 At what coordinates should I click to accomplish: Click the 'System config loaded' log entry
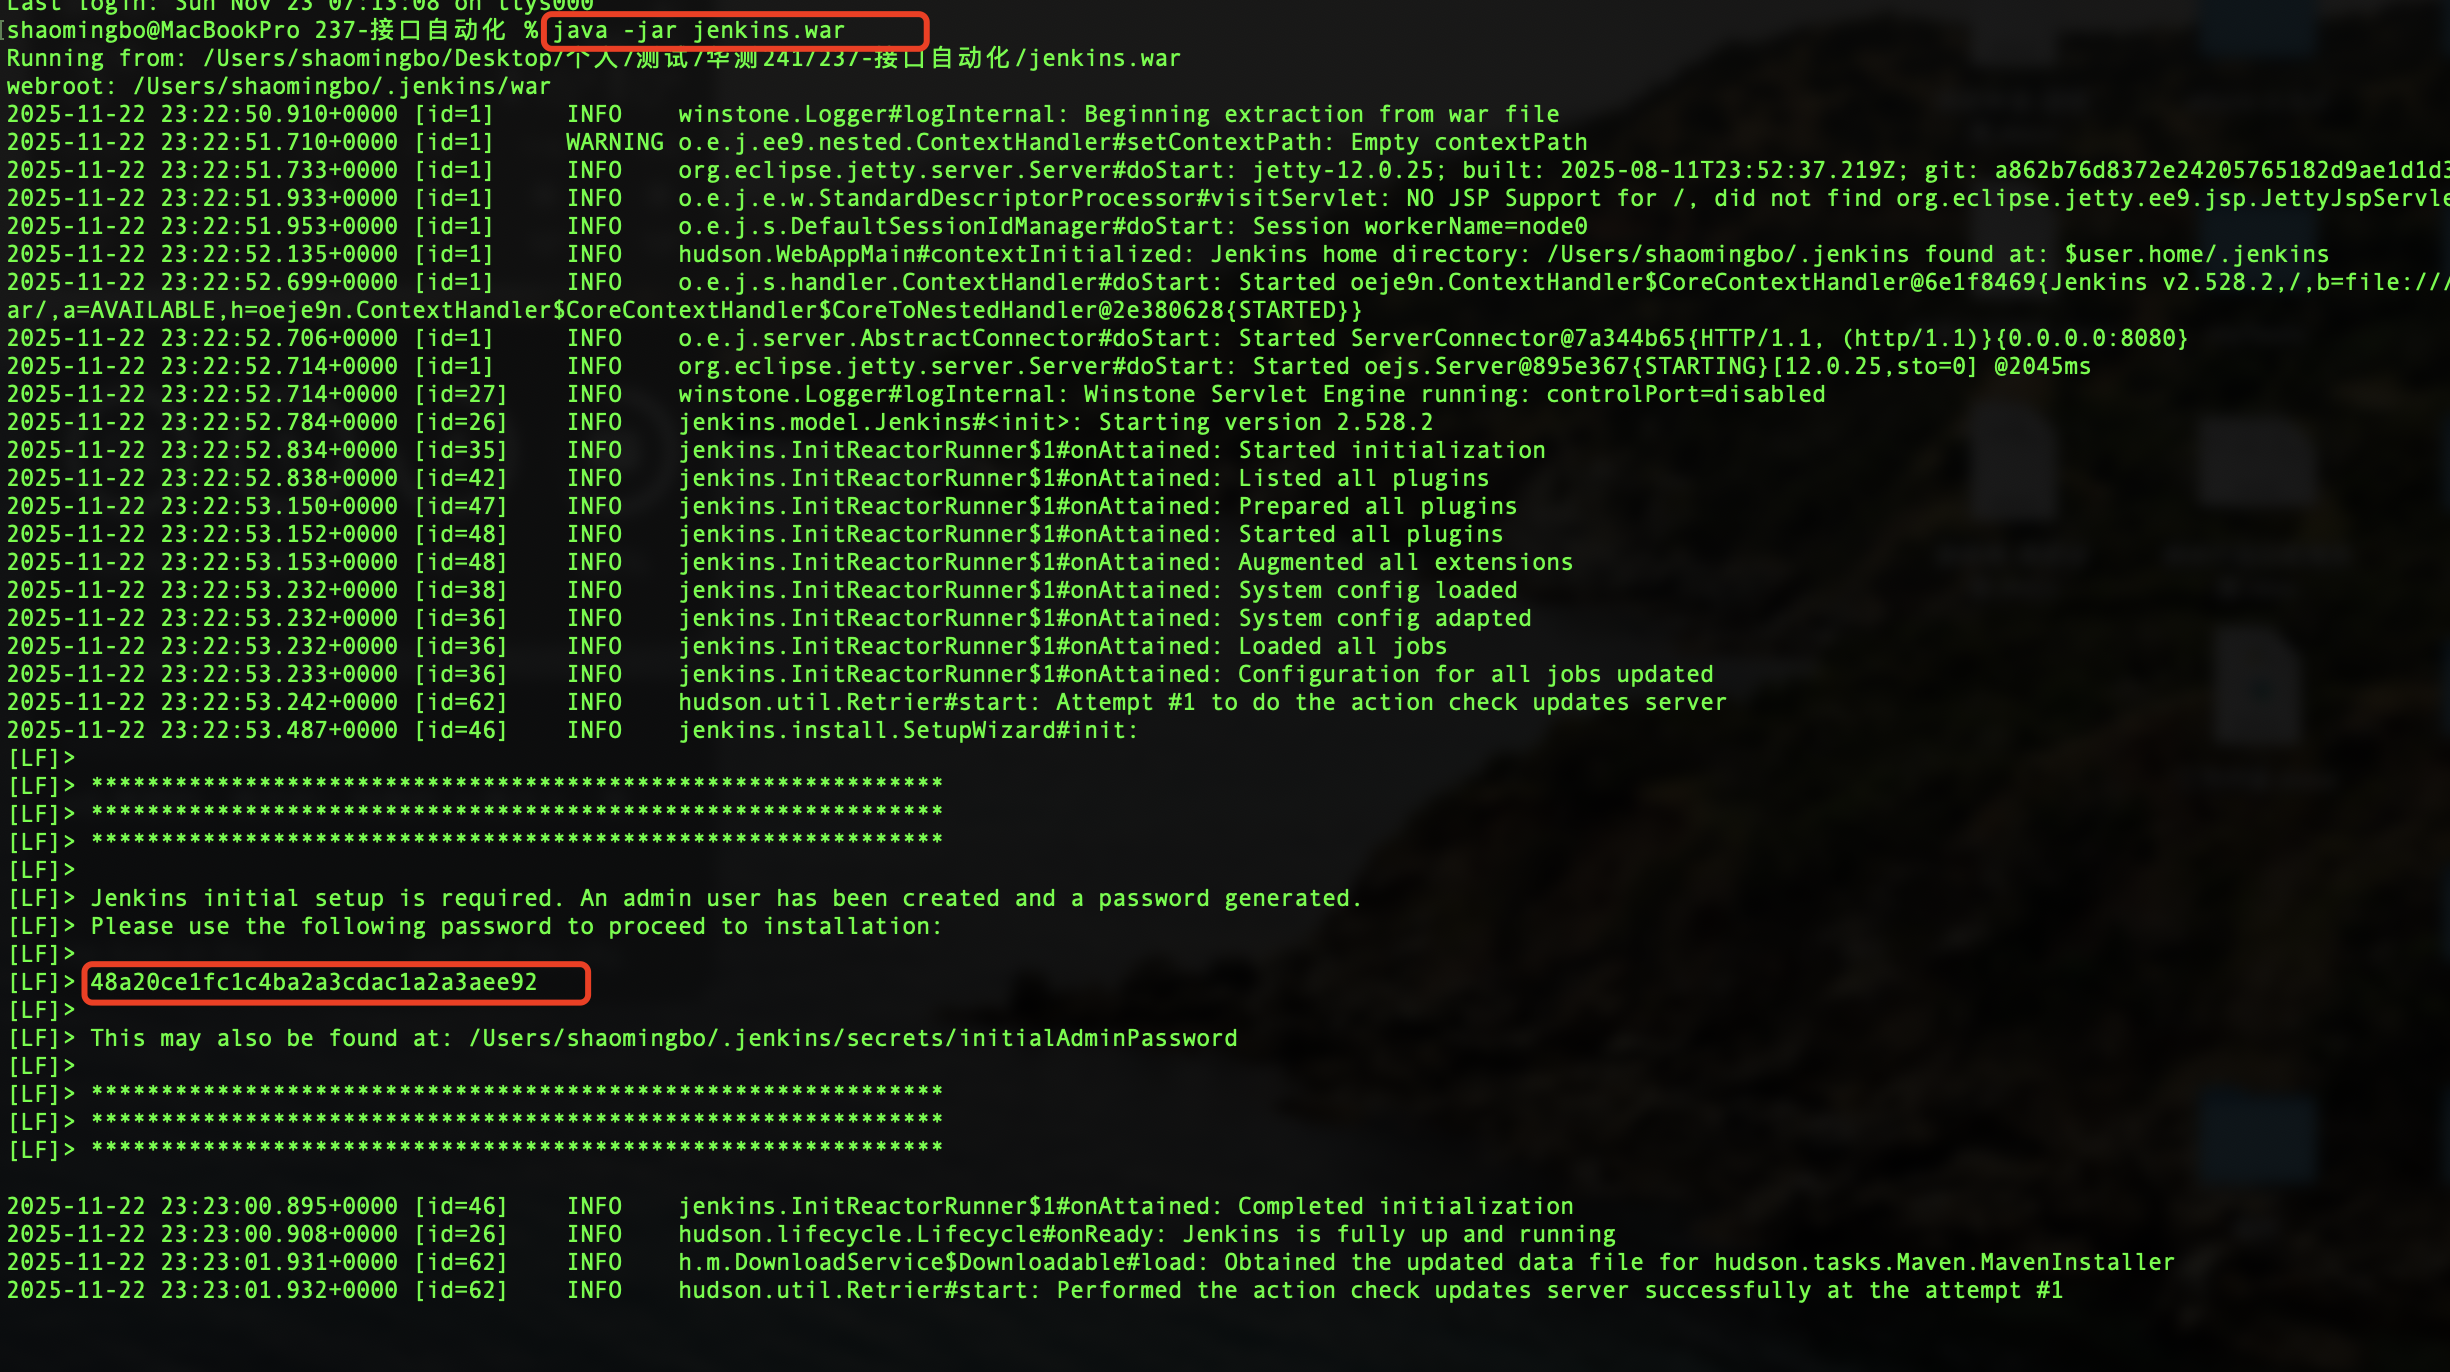pyautogui.click(x=1377, y=591)
